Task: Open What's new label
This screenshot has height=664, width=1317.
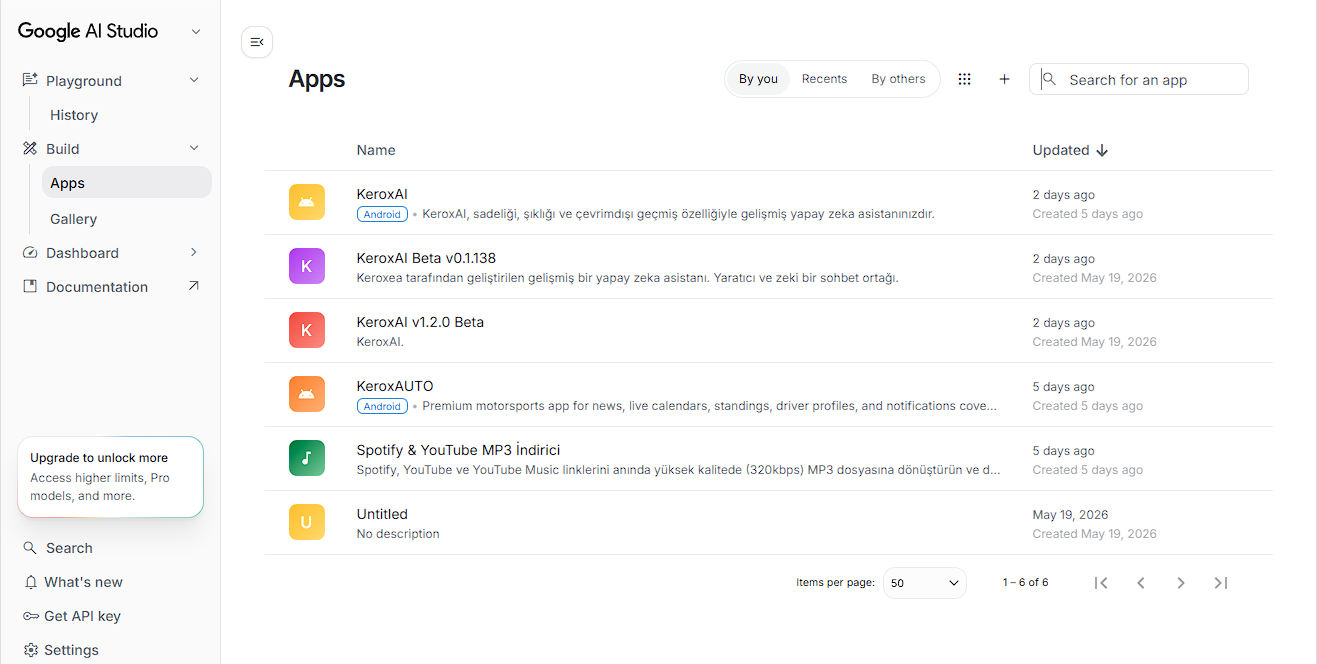Action: tap(84, 582)
